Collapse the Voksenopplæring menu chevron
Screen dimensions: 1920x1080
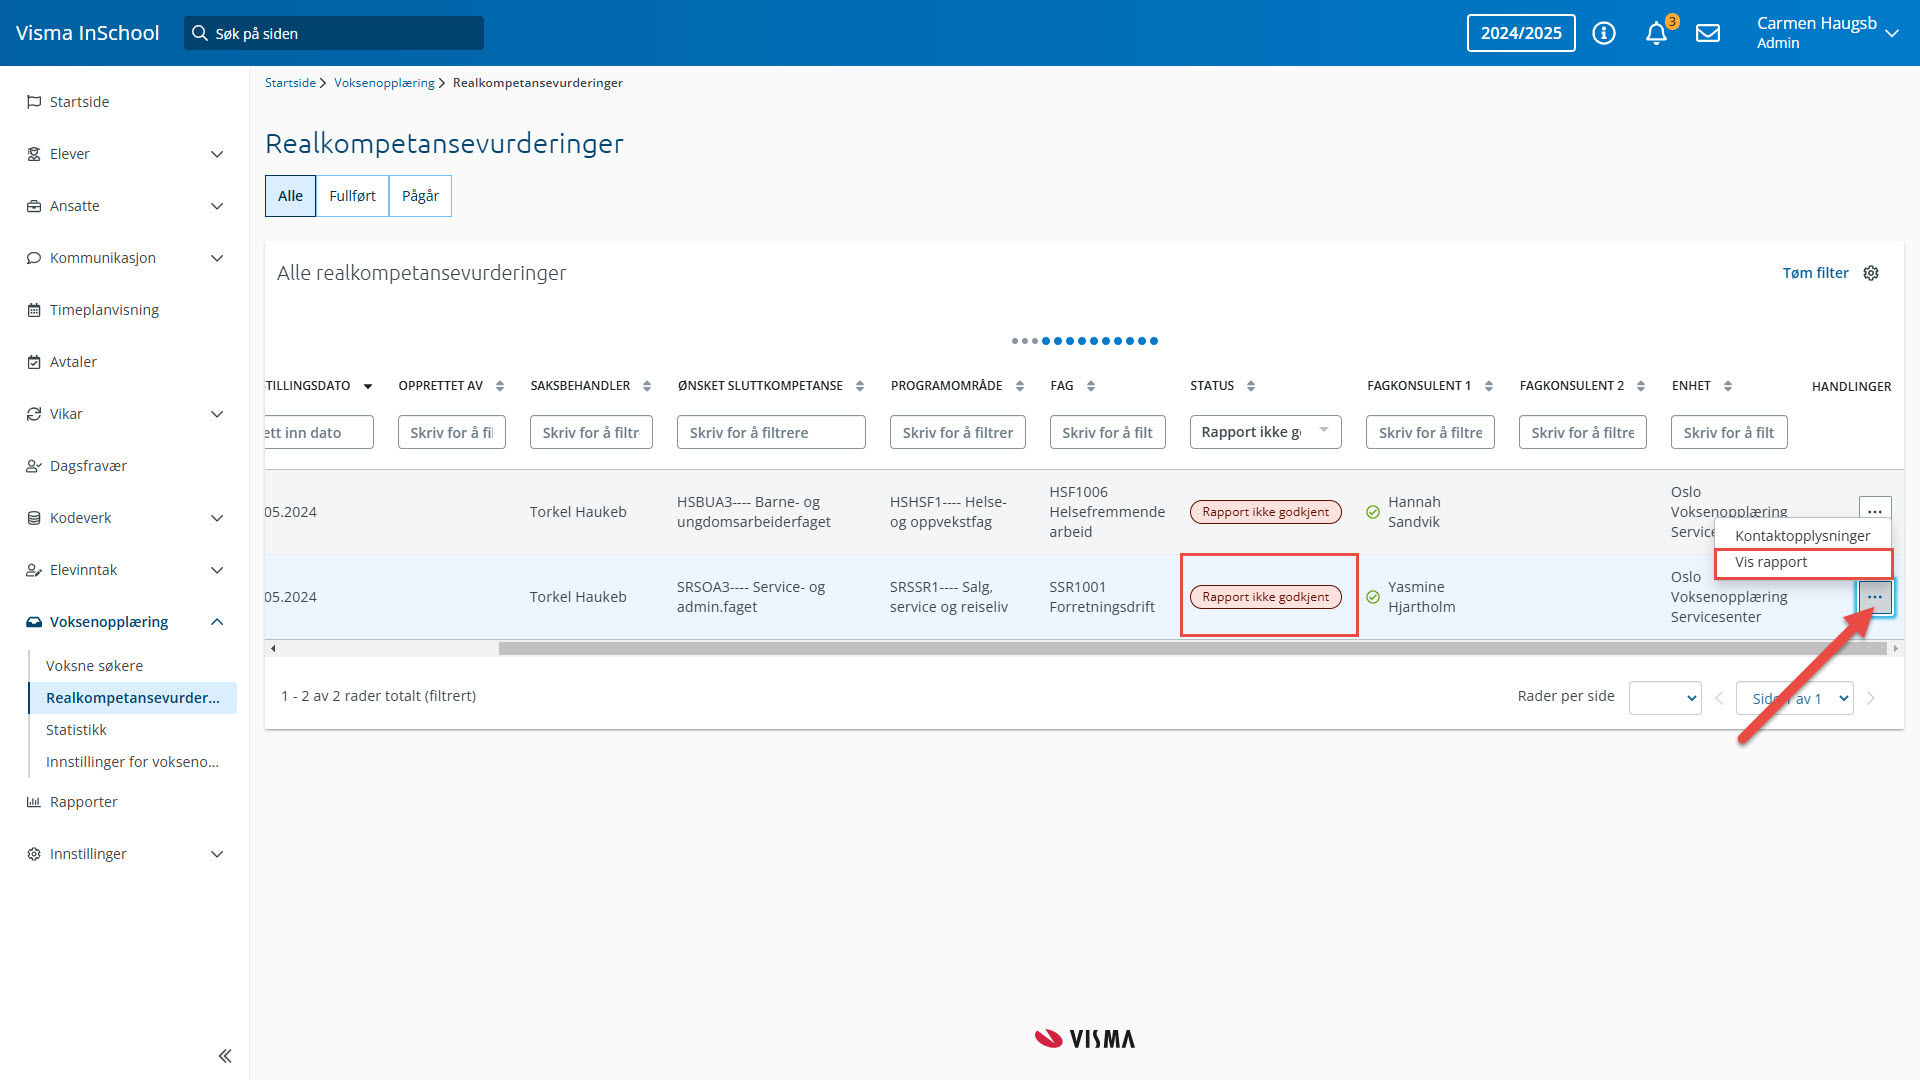click(217, 622)
